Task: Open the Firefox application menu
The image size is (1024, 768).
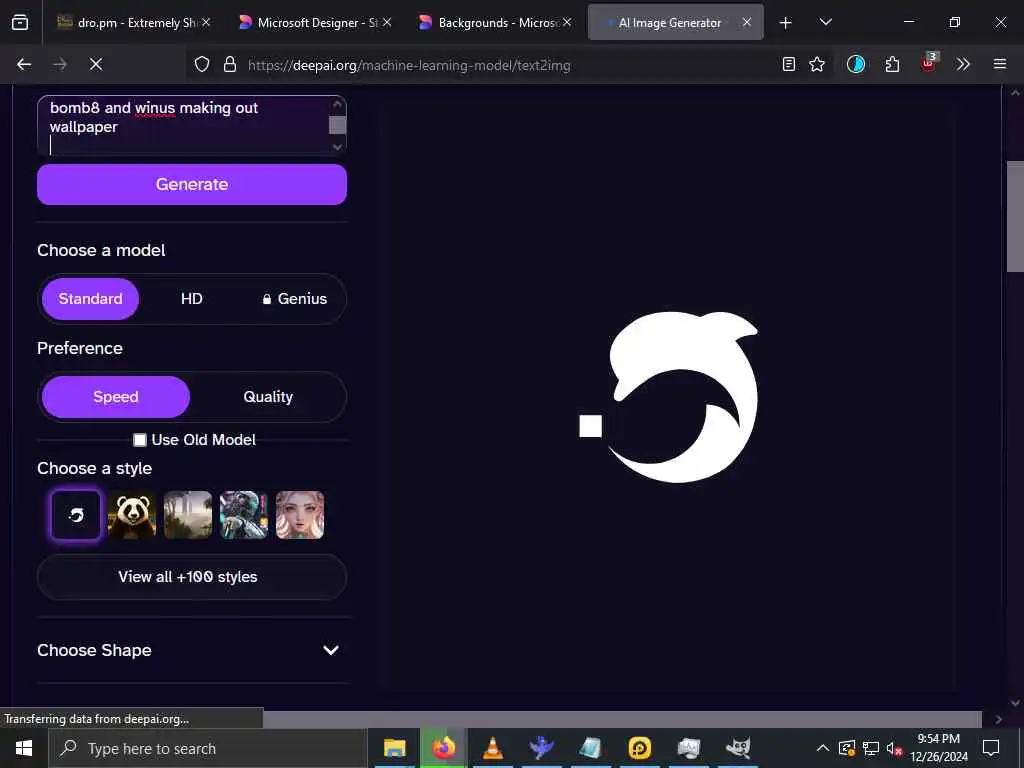Action: pyautogui.click(x=1000, y=64)
